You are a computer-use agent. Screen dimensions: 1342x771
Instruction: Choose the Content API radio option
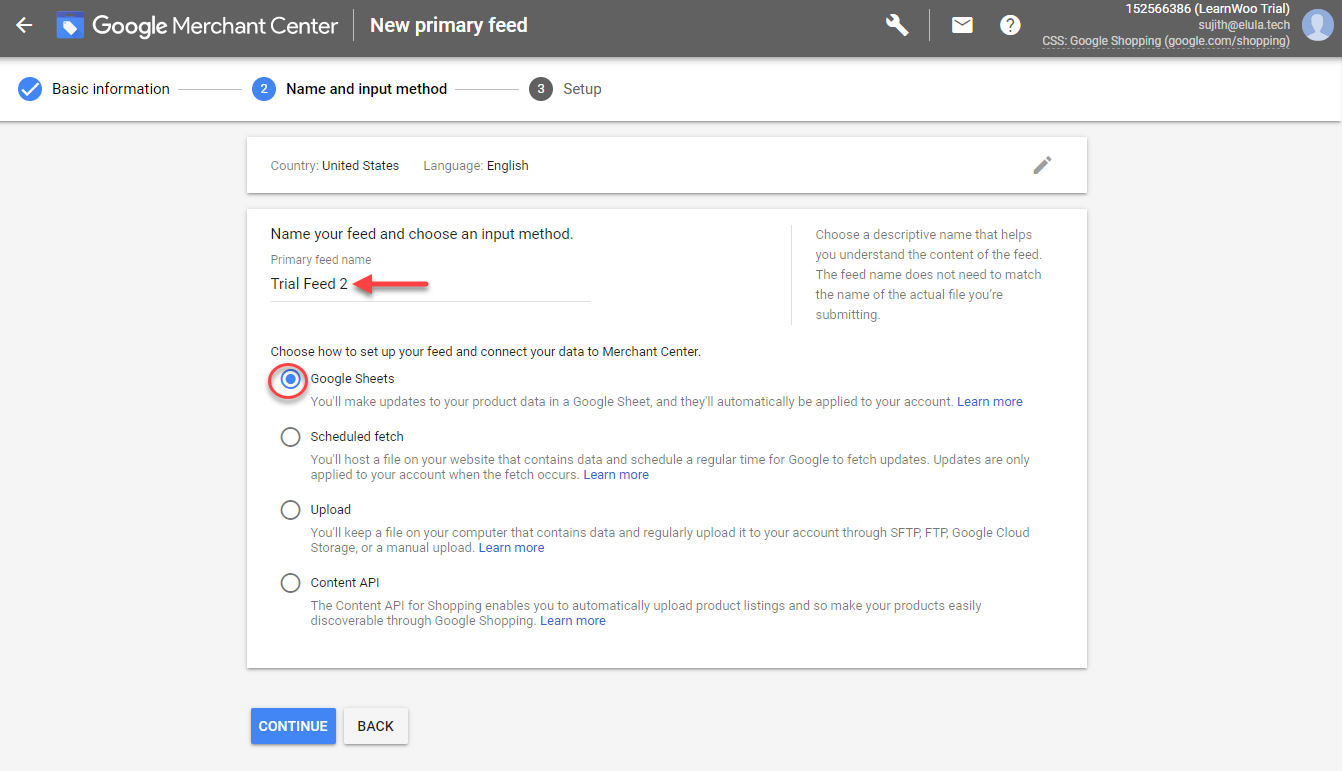(x=290, y=583)
